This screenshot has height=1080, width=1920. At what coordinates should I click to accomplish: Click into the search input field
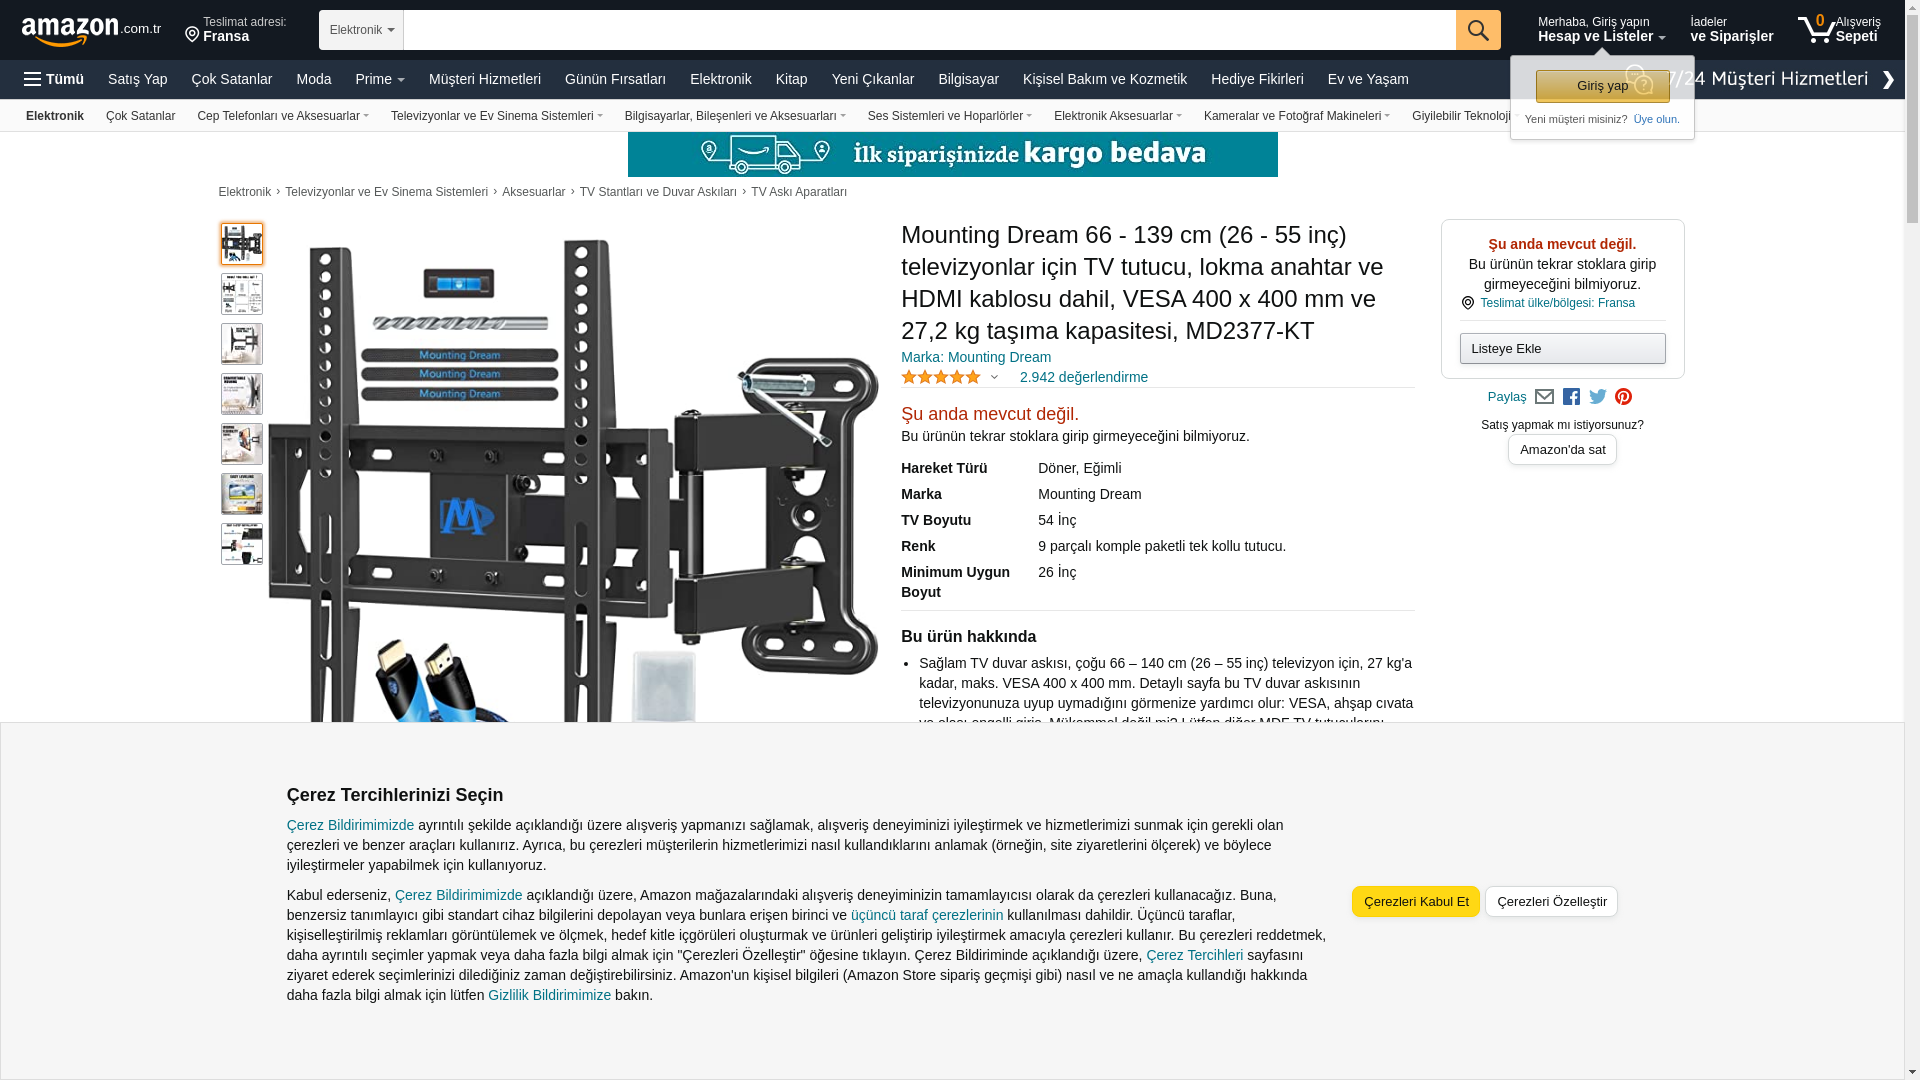point(929,30)
